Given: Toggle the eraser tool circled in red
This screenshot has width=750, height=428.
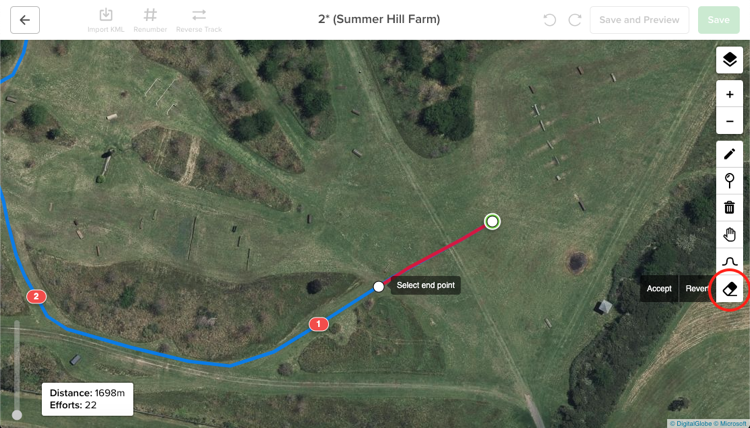Looking at the screenshot, I should coord(729,289).
